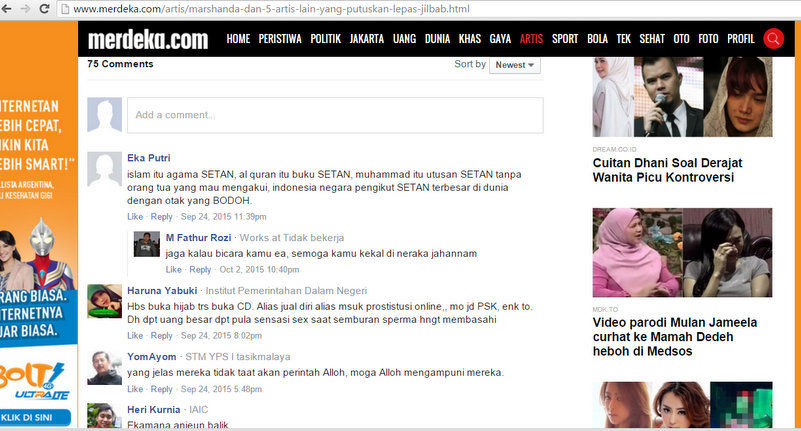The height and width of the screenshot is (431, 801).
Task: Click the Bolt Ultra LTE ad logo
Action: click(x=34, y=381)
